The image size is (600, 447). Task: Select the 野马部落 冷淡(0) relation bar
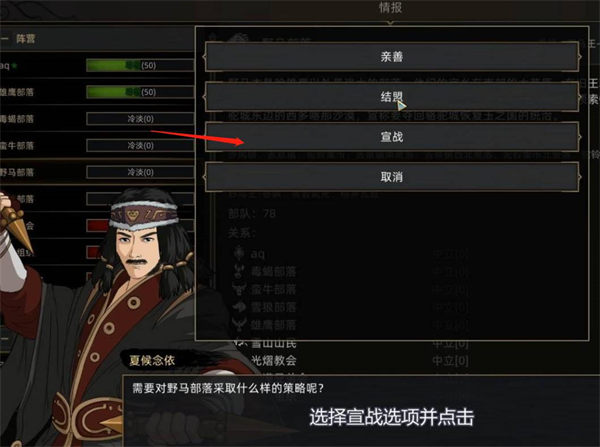[140, 172]
